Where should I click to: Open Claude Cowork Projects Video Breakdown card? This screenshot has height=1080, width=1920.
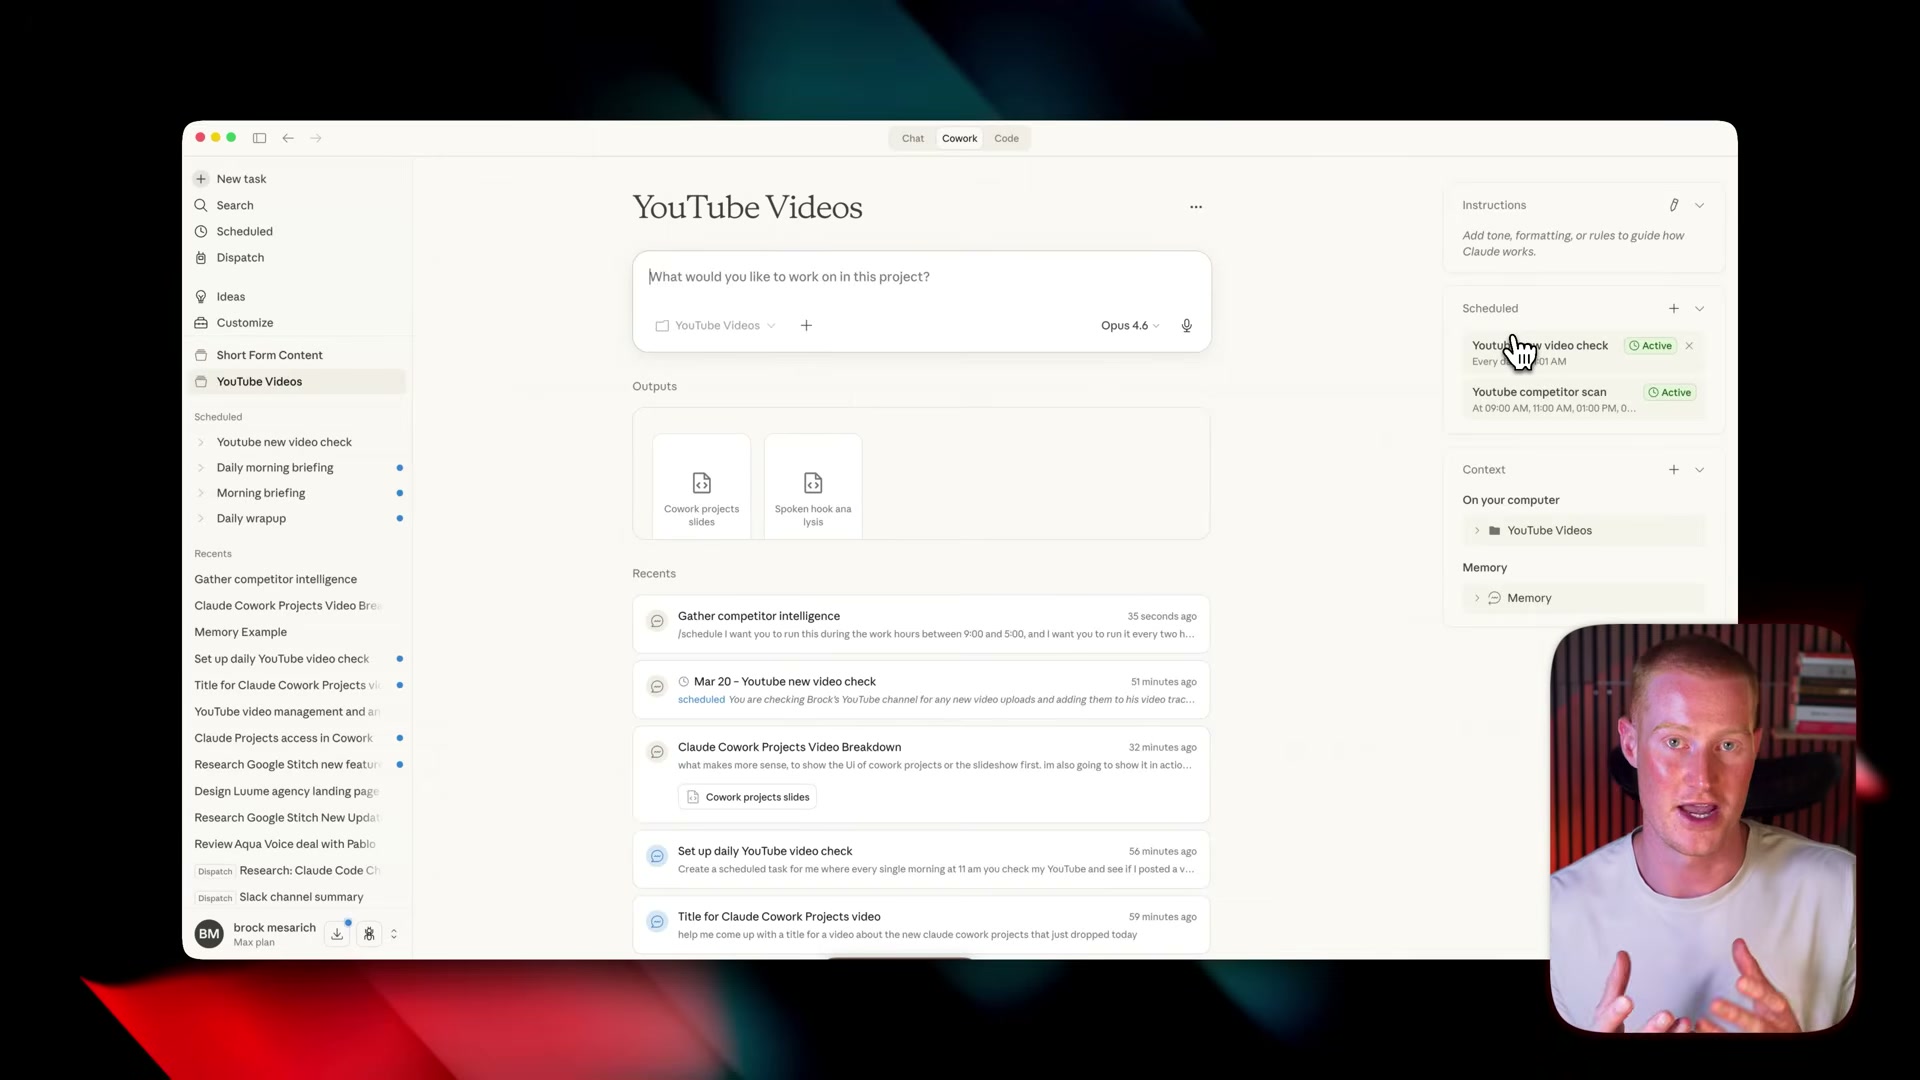coord(921,775)
